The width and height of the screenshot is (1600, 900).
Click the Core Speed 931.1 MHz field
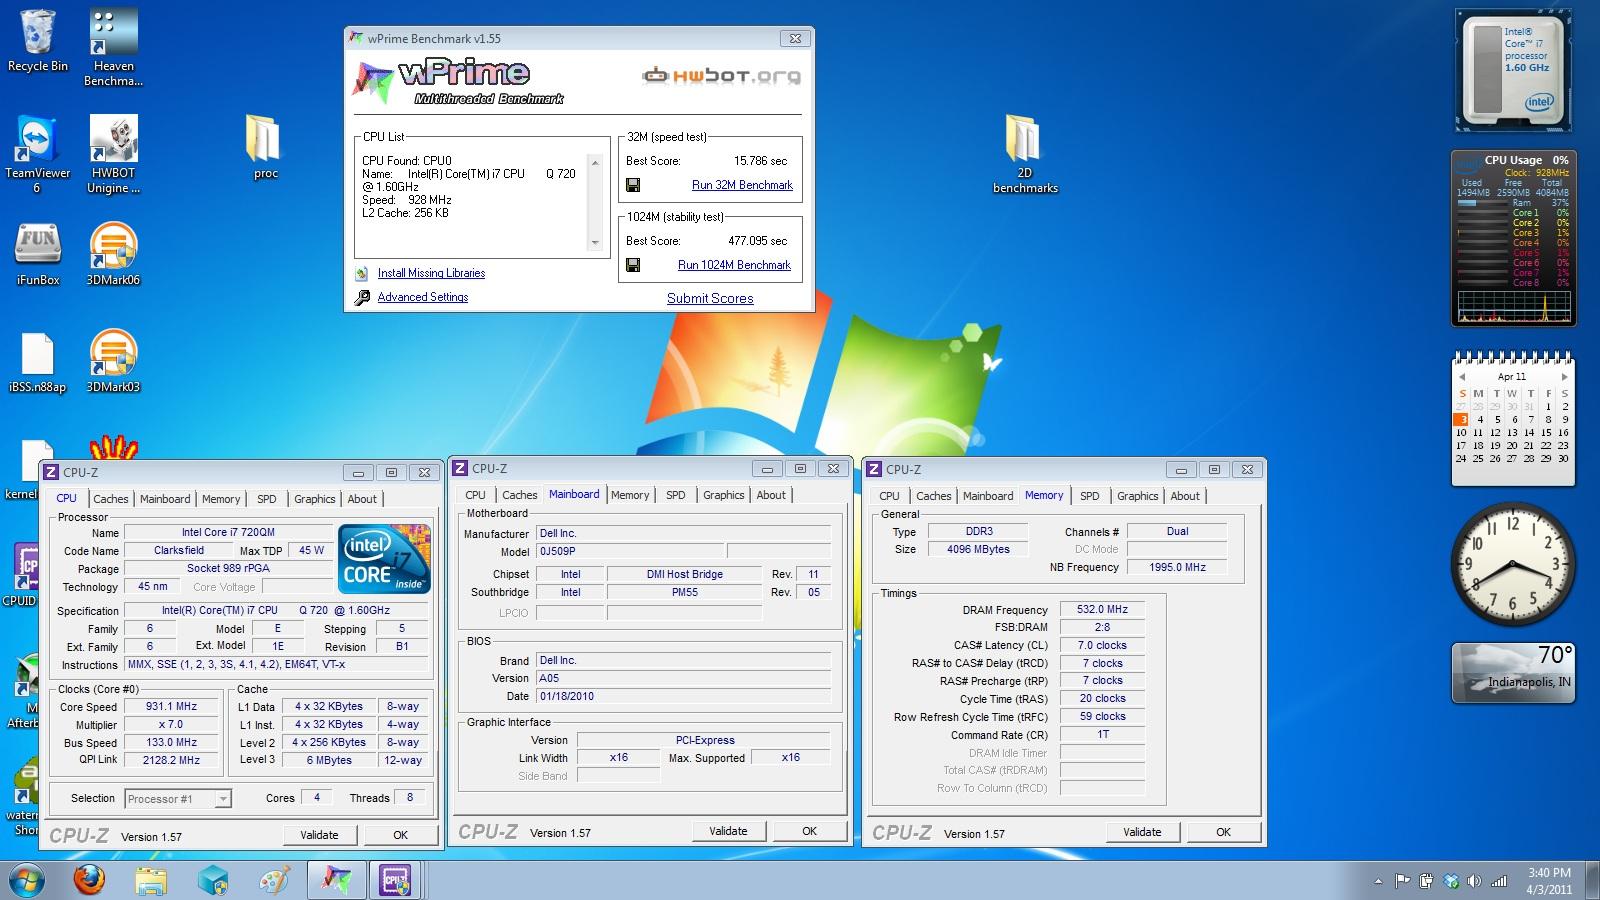click(x=172, y=707)
